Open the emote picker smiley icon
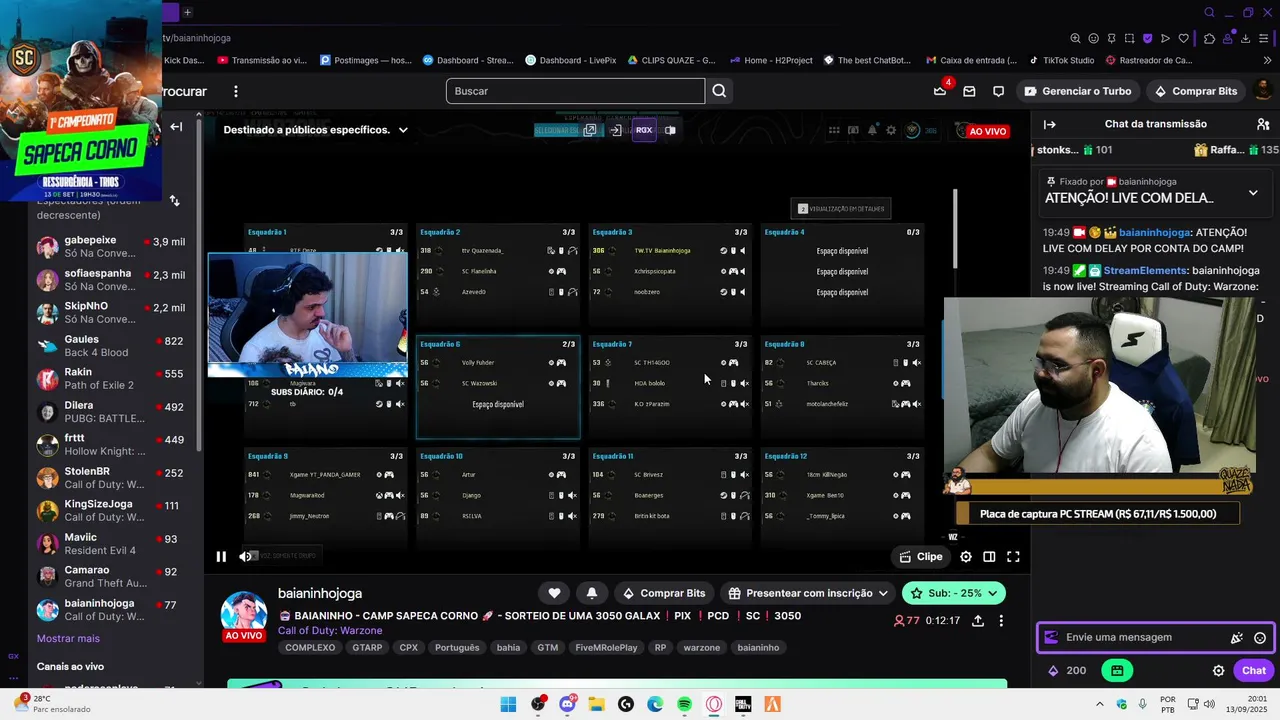This screenshot has width=1280, height=720. point(1260,638)
